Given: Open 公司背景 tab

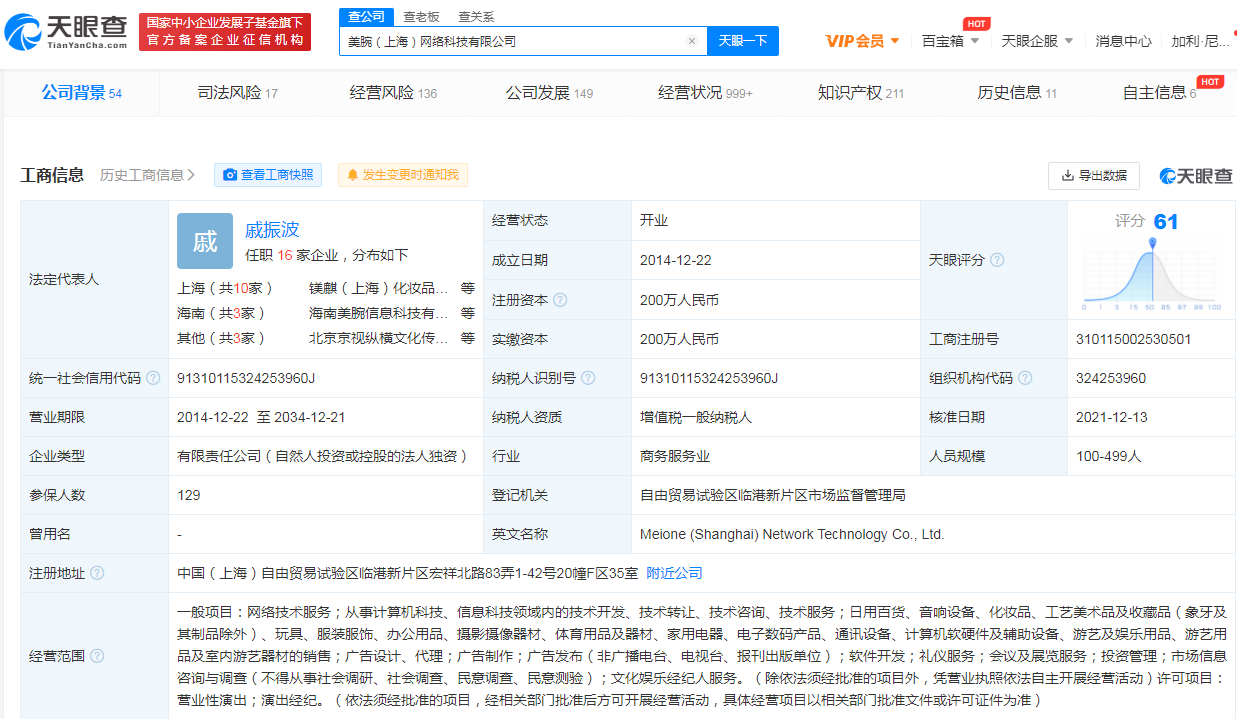Looking at the screenshot, I should pos(82,93).
